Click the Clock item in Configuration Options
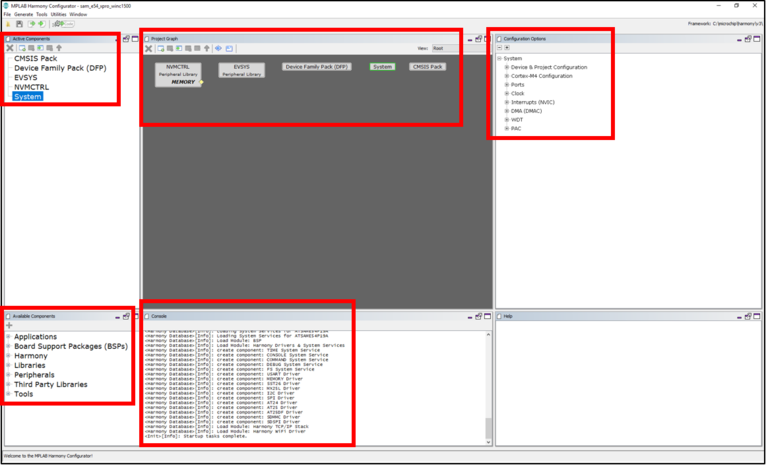The width and height of the screenshot is (766, 465). (517, 93)
